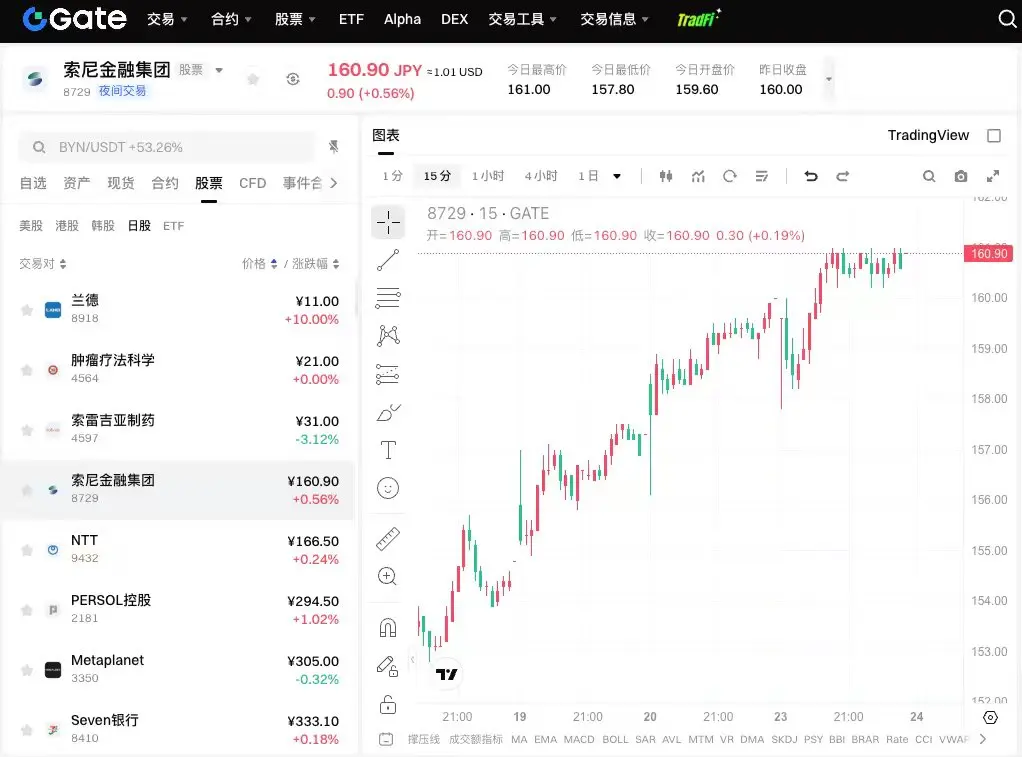Click the chart search icon
1022x757 pixels.
(x=929, y=176)
